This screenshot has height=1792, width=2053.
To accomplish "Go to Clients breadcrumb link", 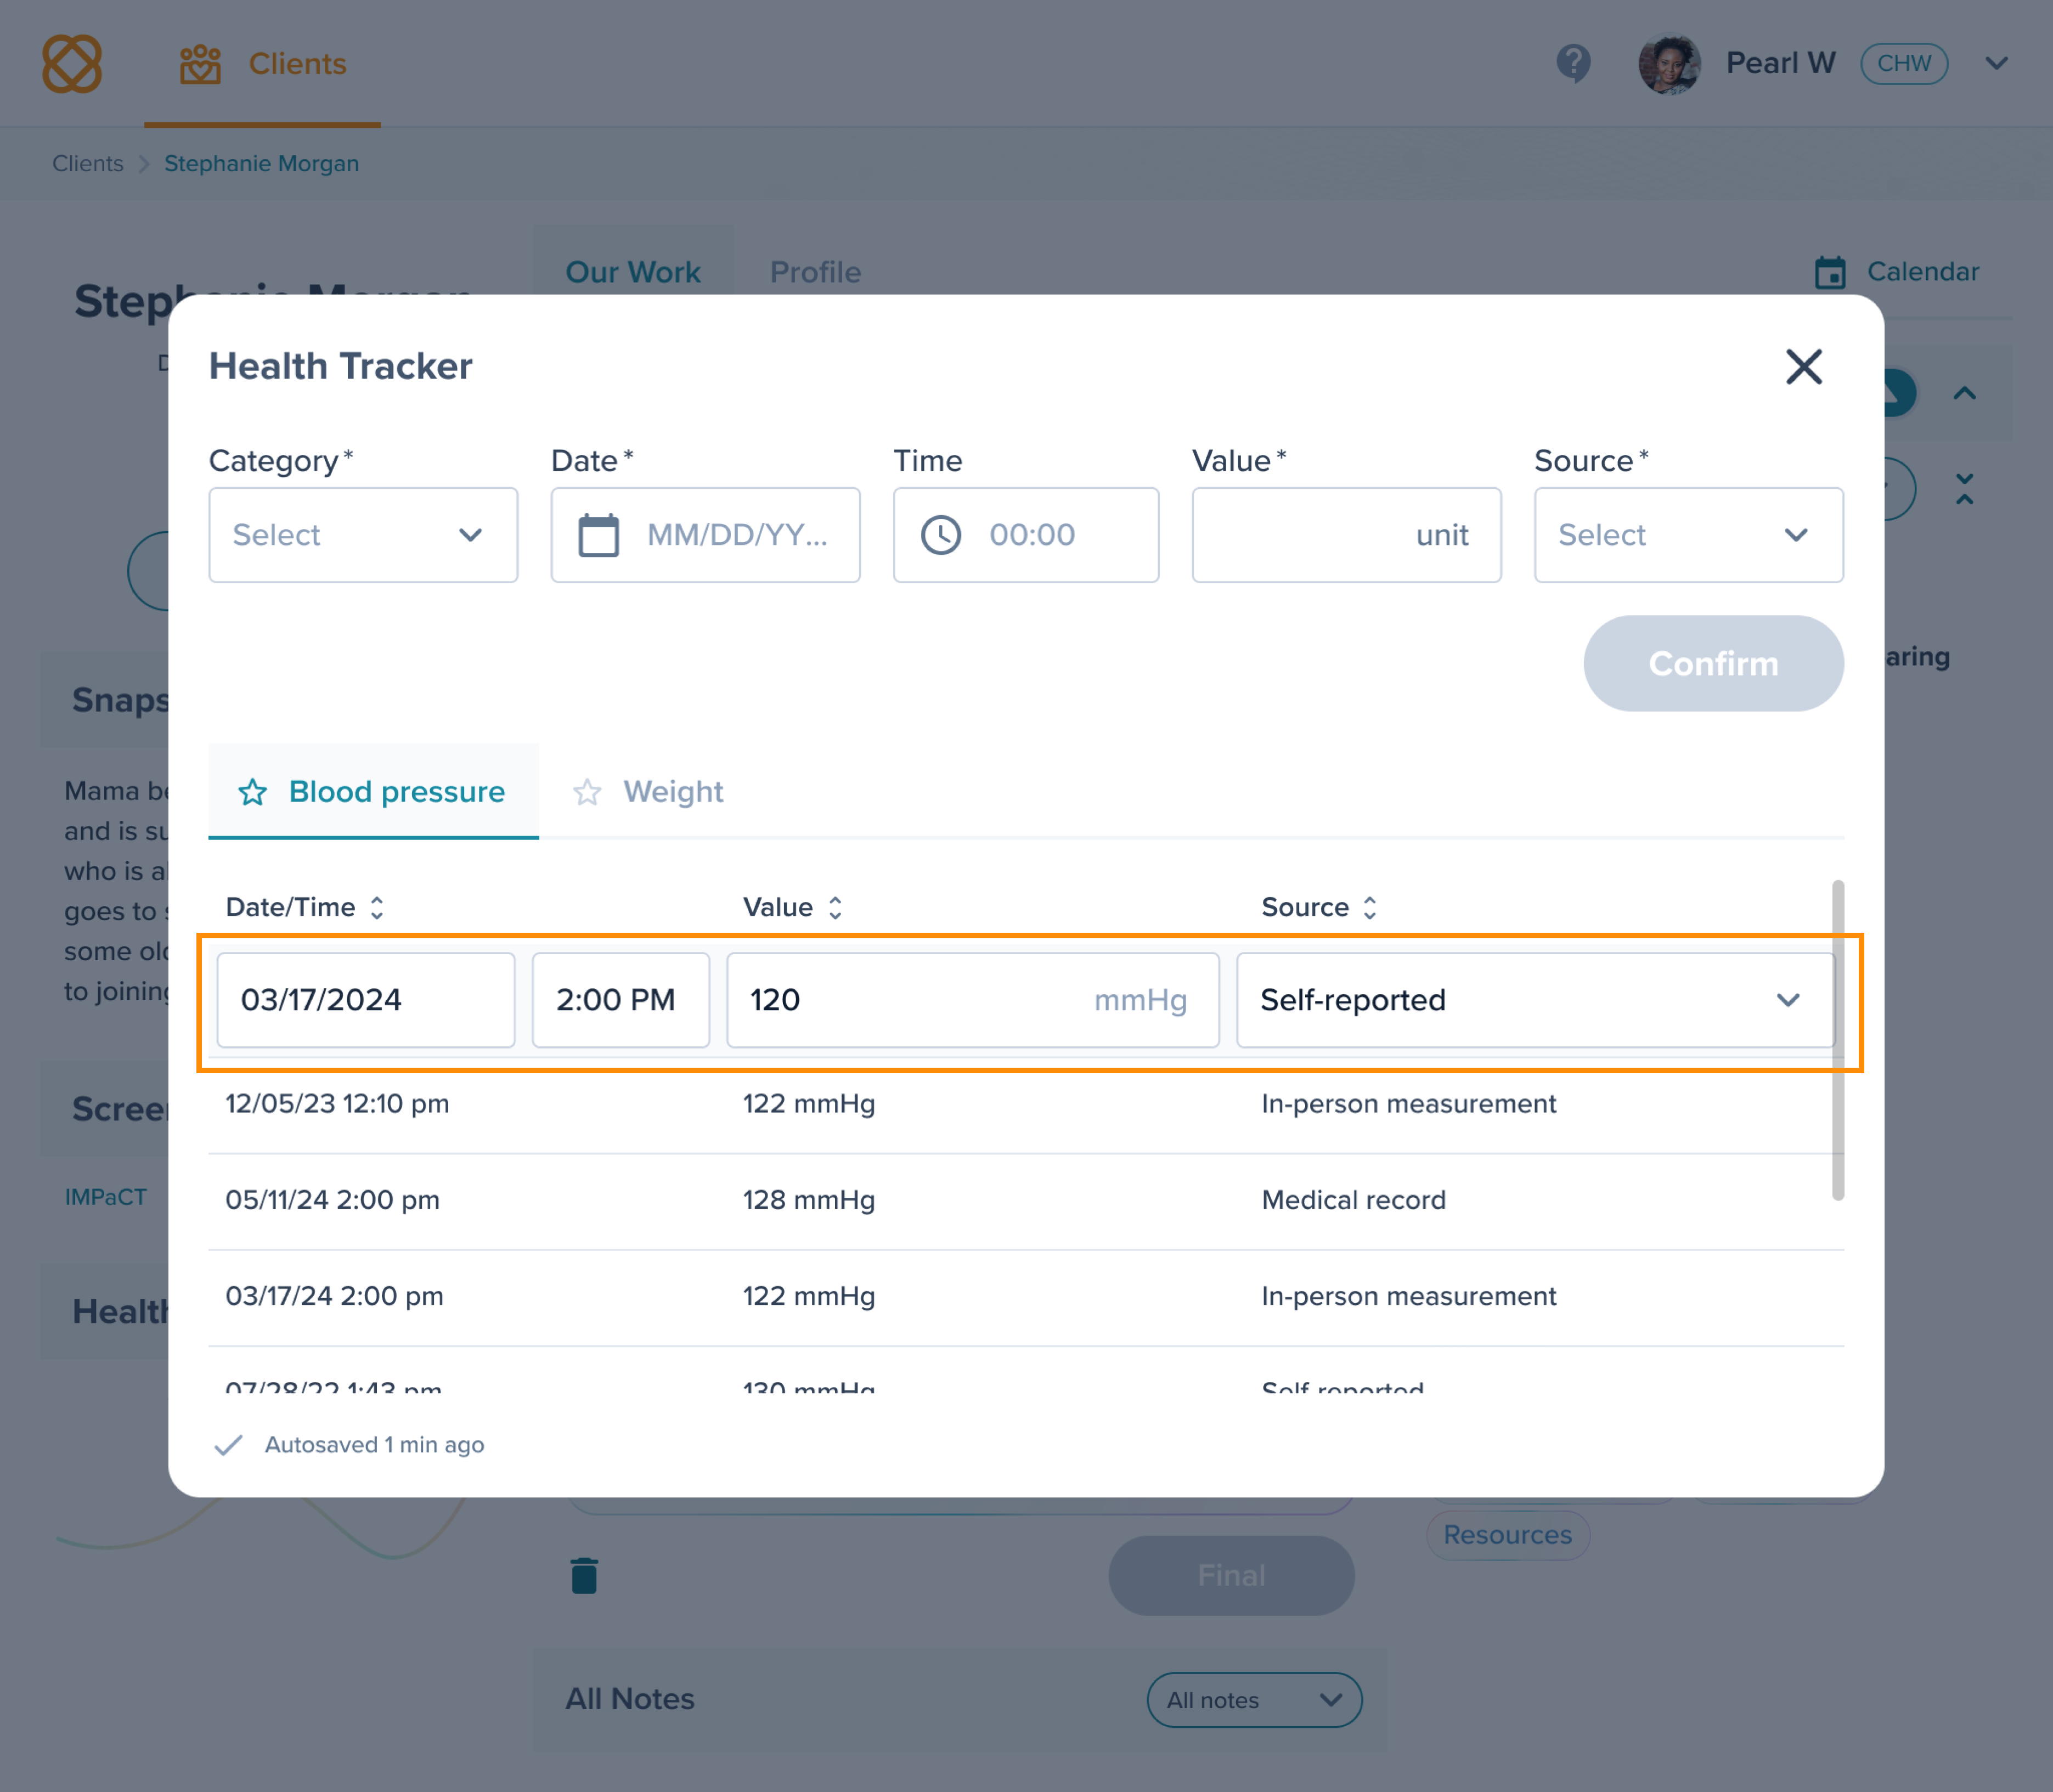I will pyautogui.click(x=88, y=163).
